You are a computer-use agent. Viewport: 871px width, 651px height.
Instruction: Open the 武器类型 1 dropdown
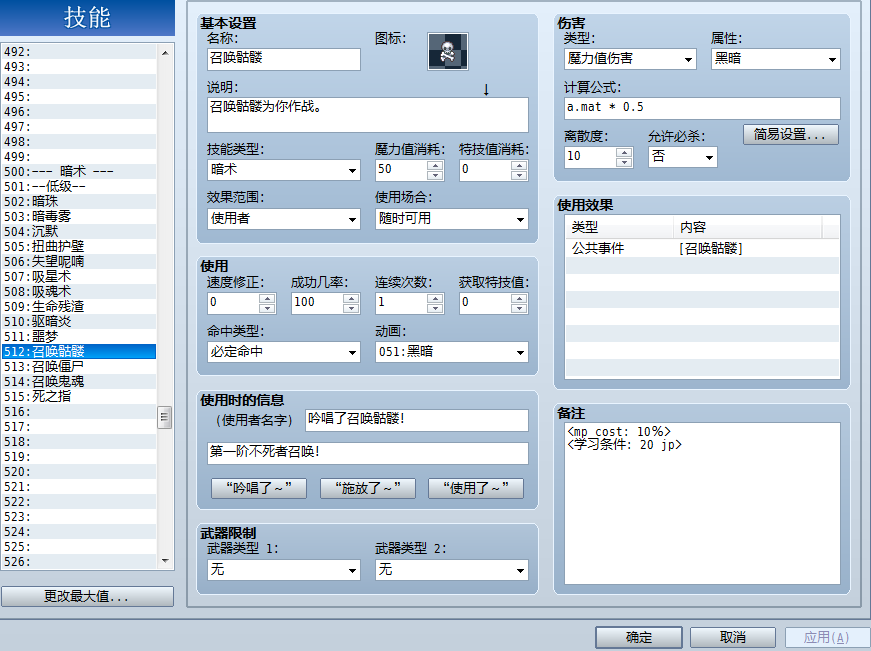[x=283, y=570]
